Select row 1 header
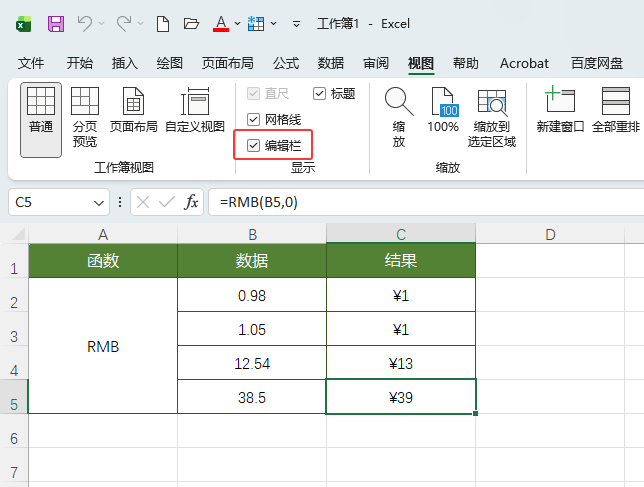644x487 pixels. coord(14,261)
